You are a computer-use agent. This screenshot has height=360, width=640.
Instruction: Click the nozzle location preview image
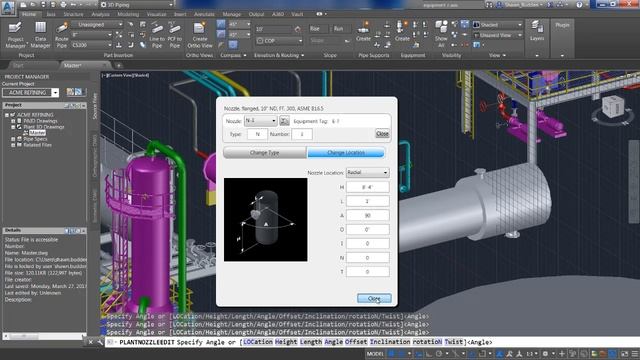[x=266, y=220]
